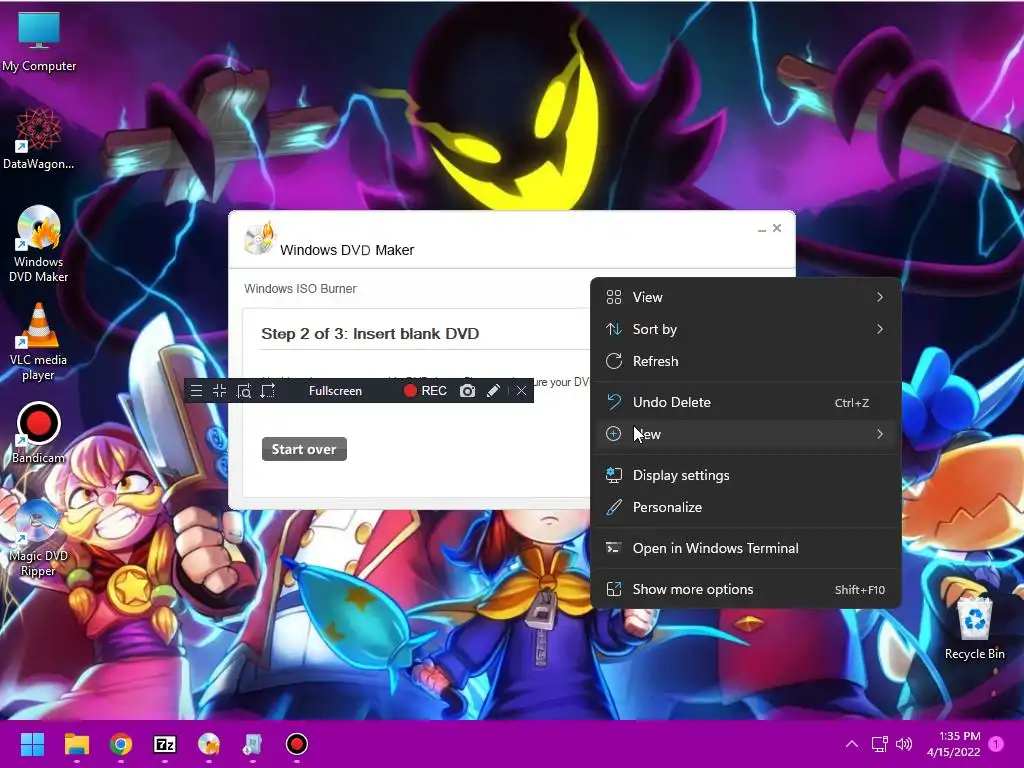Screen dimensions: 1024x768
Task: Open the Sort by submenu
Action: point(745,329)
